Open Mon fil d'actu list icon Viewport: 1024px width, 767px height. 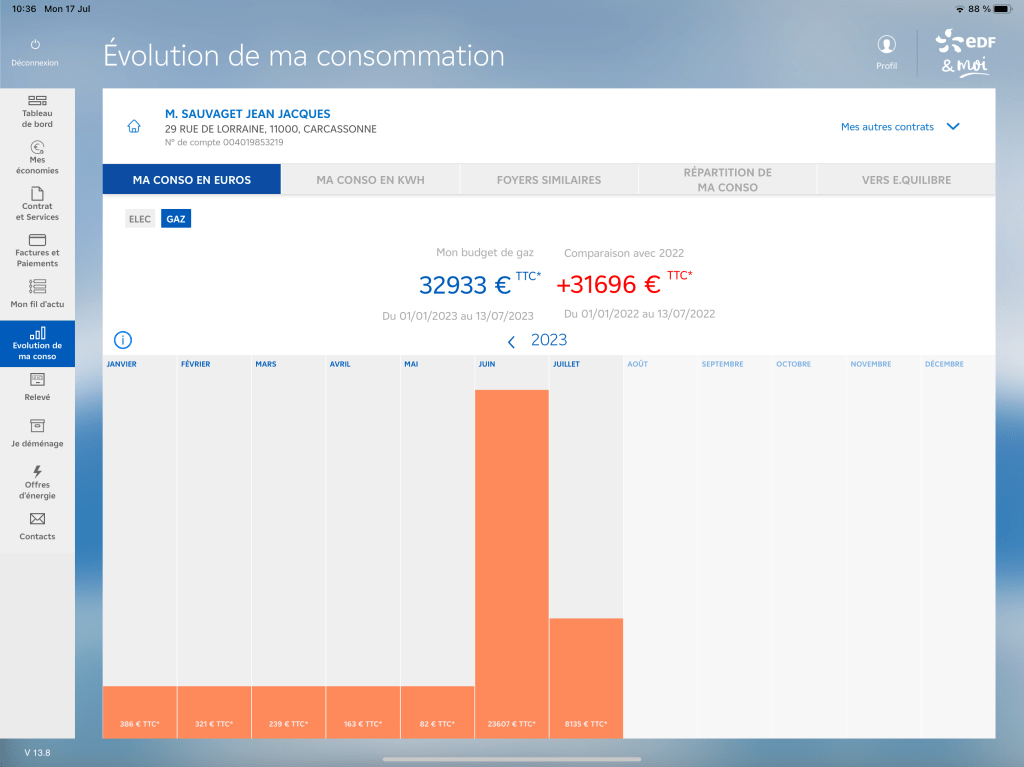(x=37, y=286)
